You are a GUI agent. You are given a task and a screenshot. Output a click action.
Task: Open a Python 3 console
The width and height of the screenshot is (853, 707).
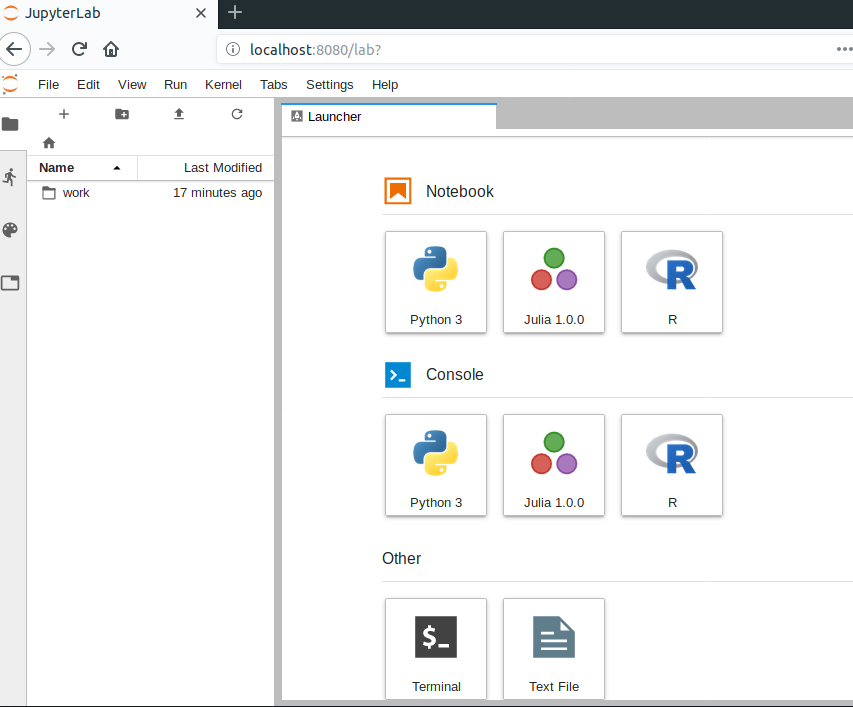(436, 465)
